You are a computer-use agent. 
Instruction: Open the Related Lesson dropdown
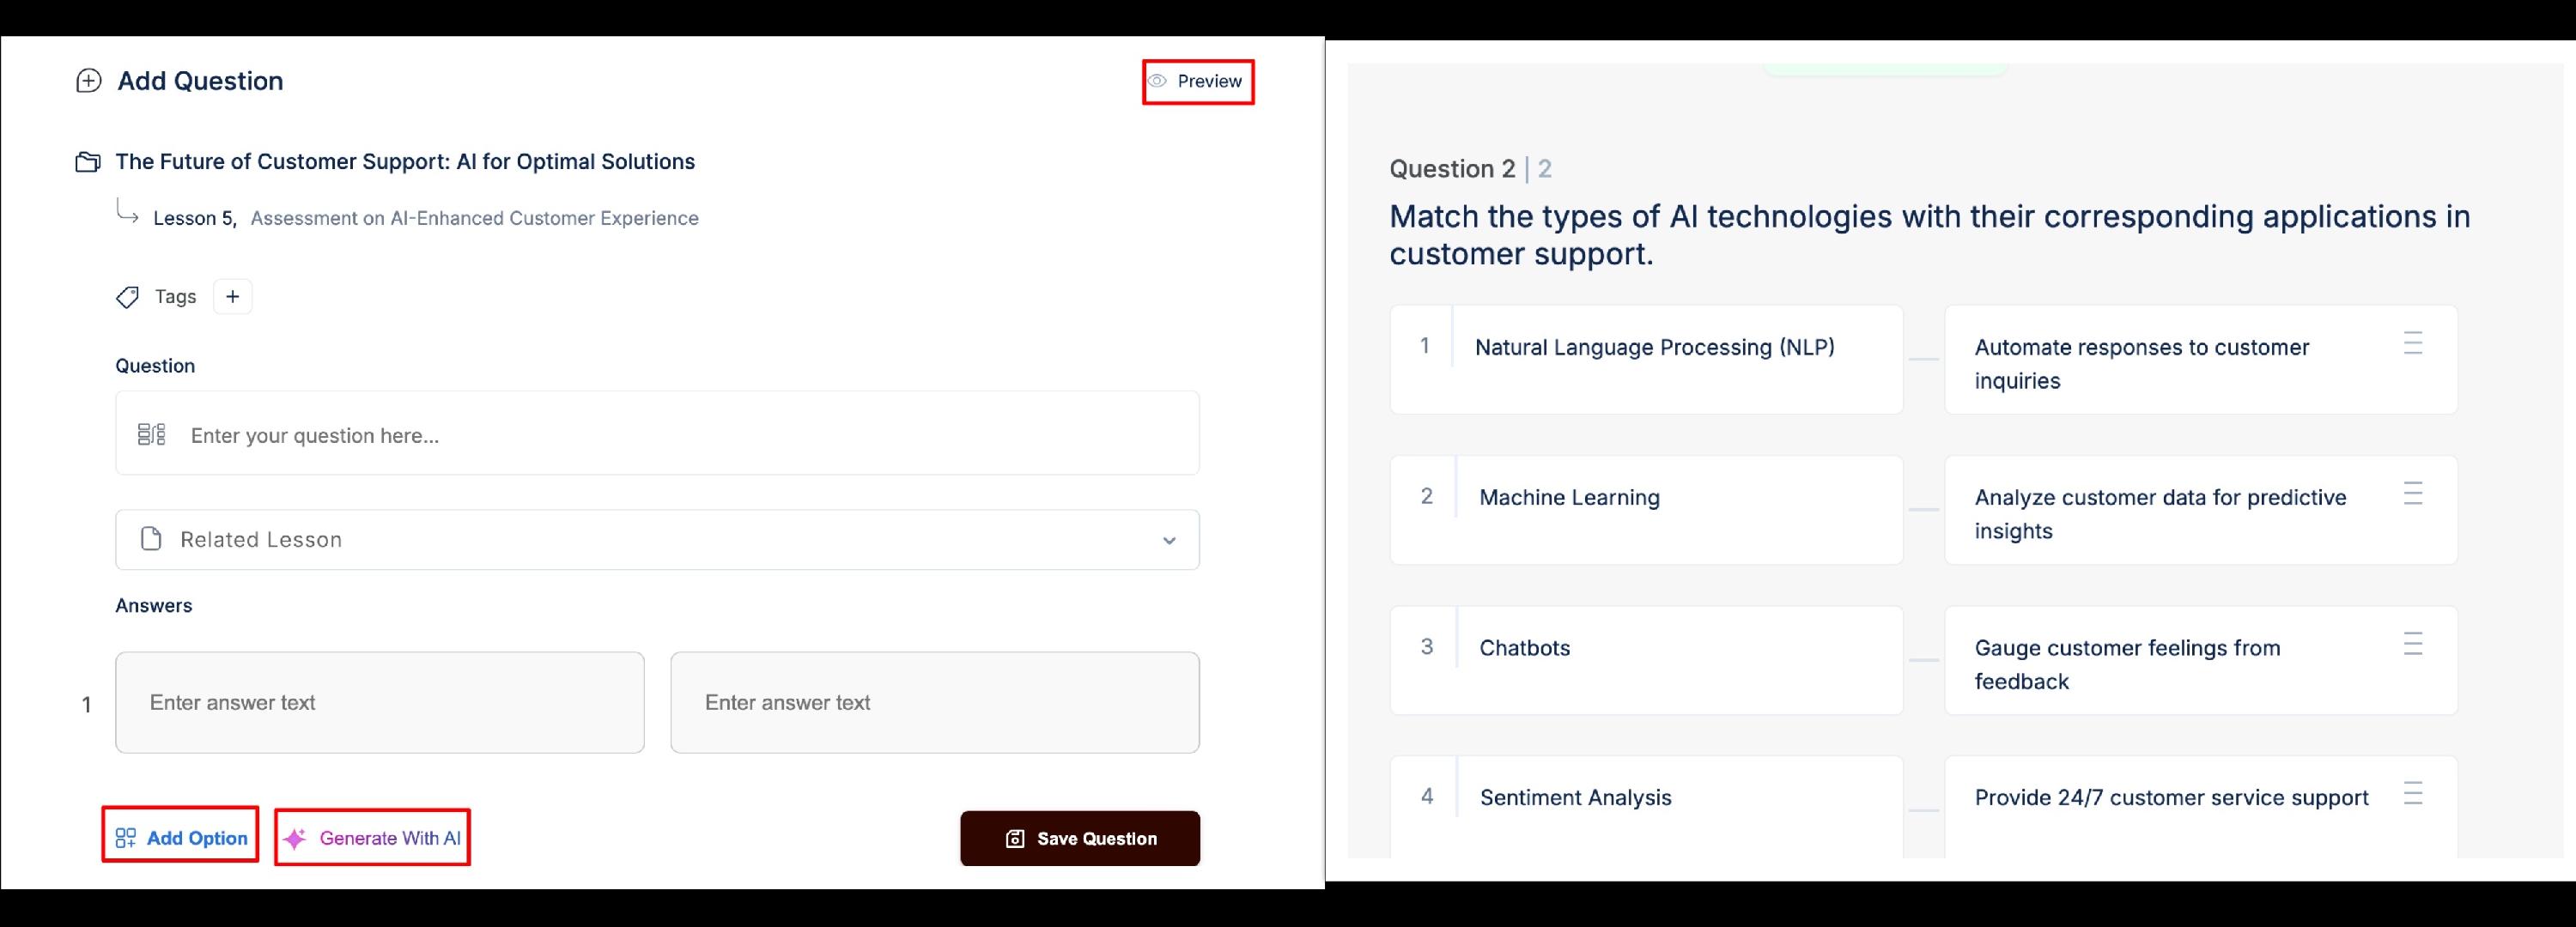coord(657,540)
